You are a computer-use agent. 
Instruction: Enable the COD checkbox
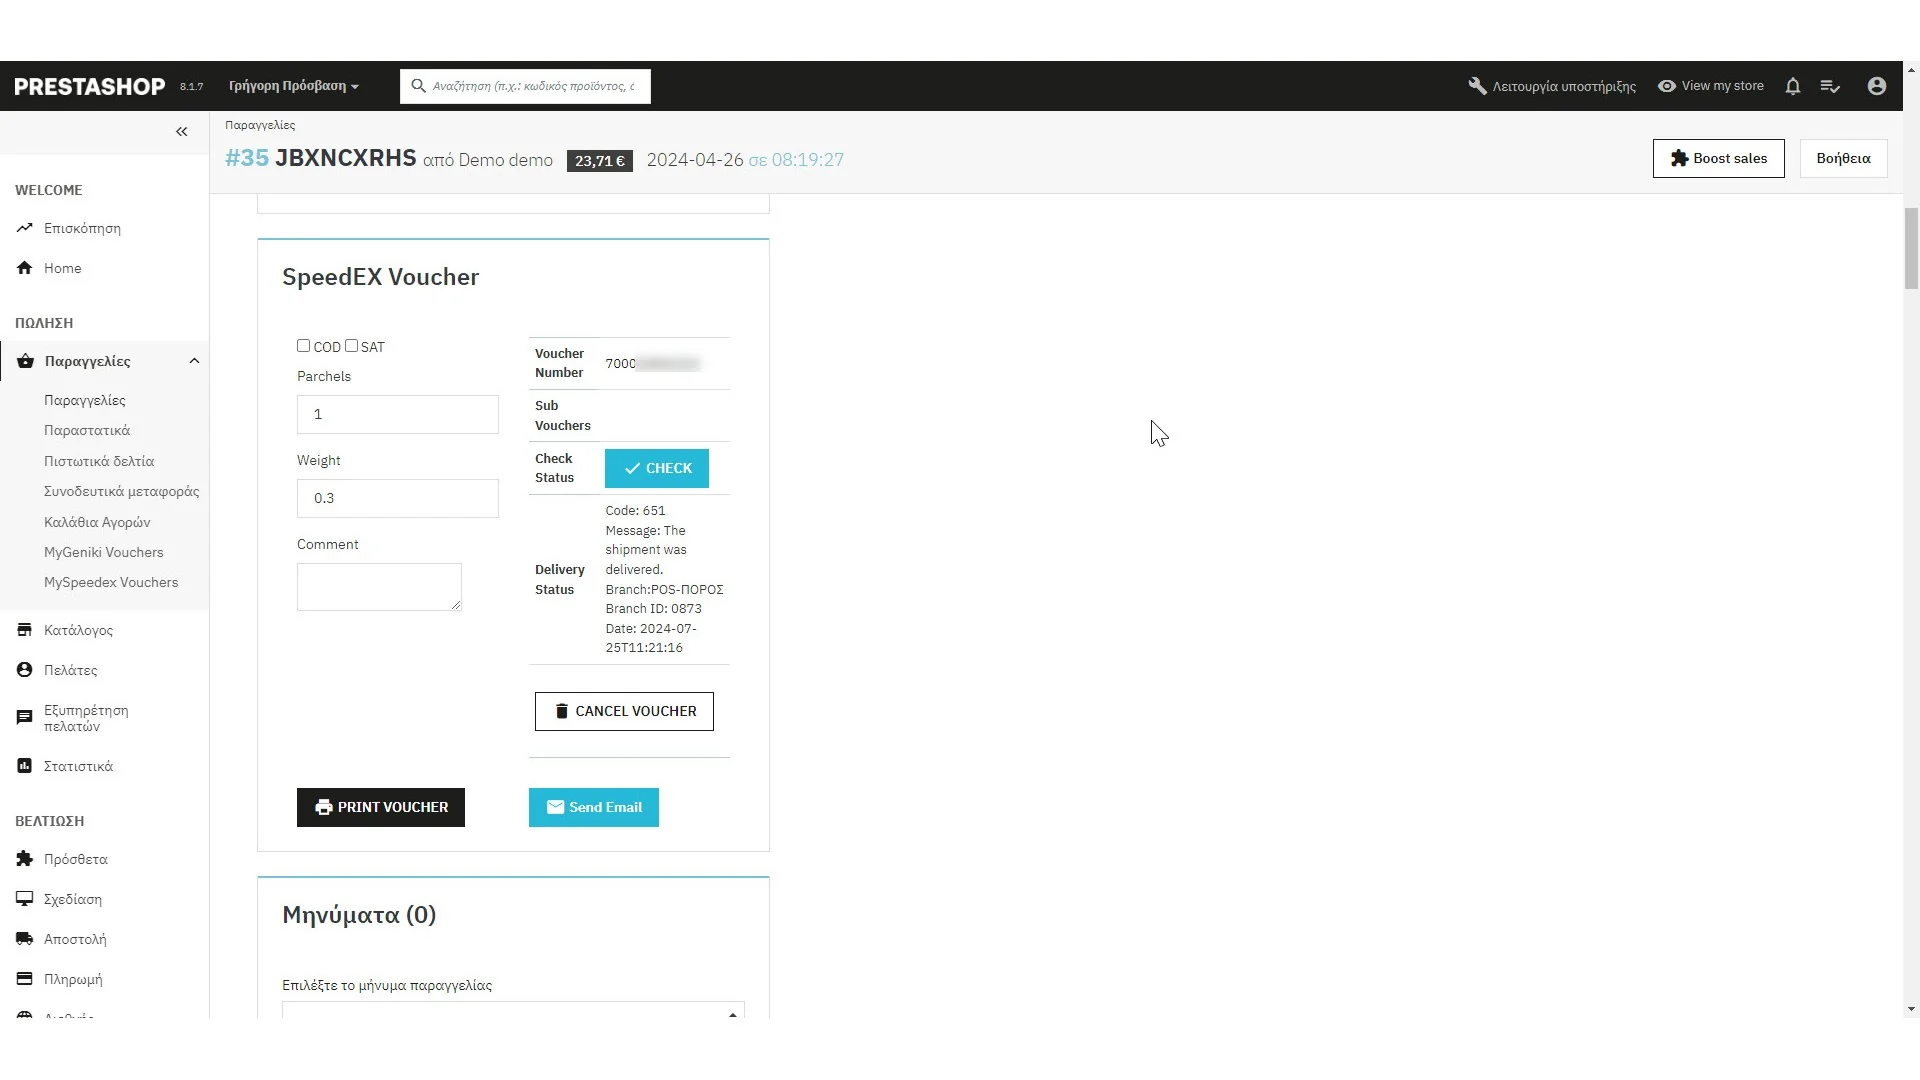click(x=303, y=346)
